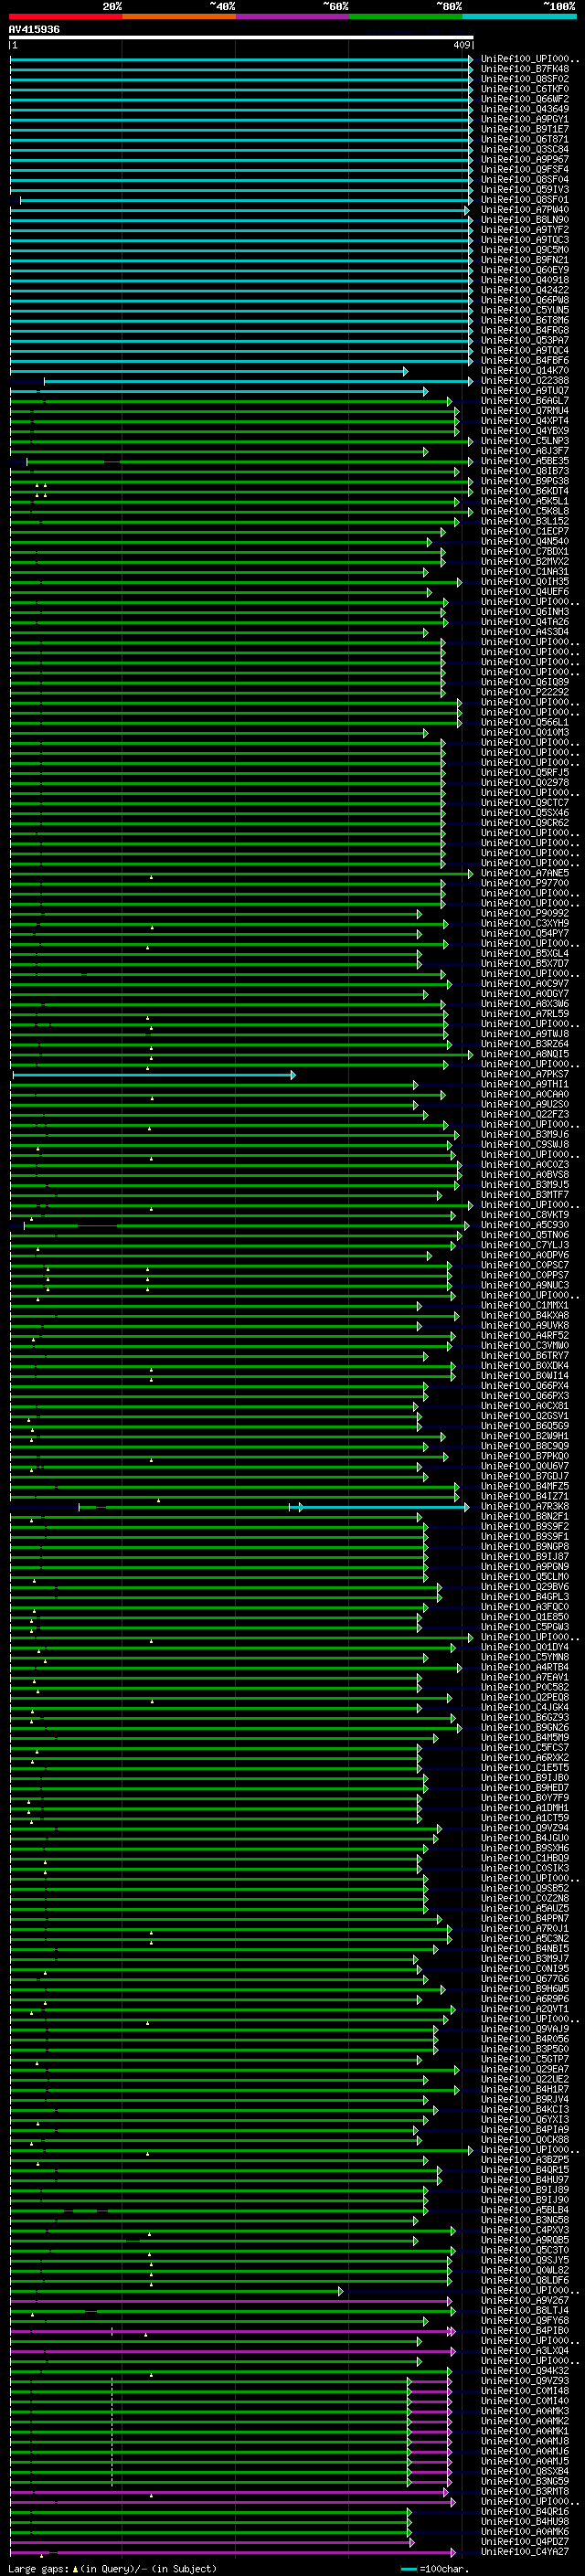Click the label UniRef100_Q22FZ3
Image resolution: width=585 pixels, height=2576 pixels.
[525, 1115]
